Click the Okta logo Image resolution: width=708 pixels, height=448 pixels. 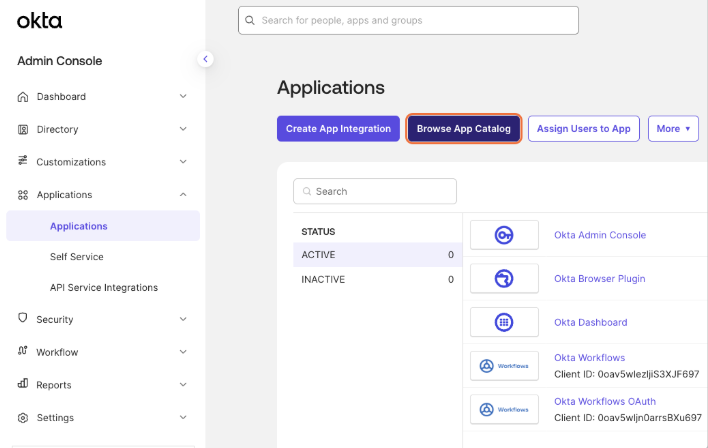[39, 21]
